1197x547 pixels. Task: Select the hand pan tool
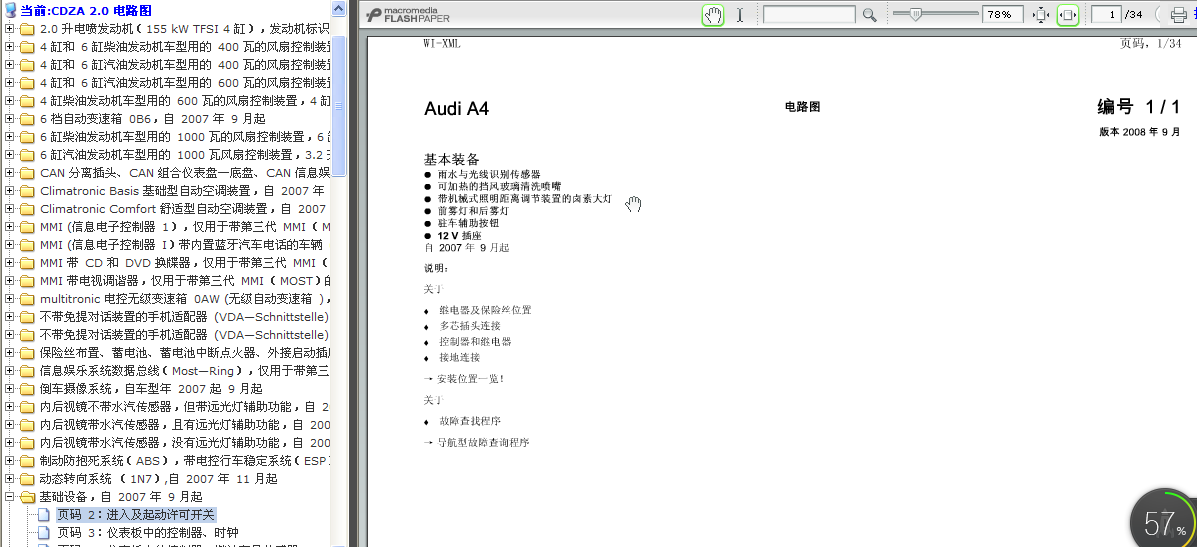click(713, 14)
